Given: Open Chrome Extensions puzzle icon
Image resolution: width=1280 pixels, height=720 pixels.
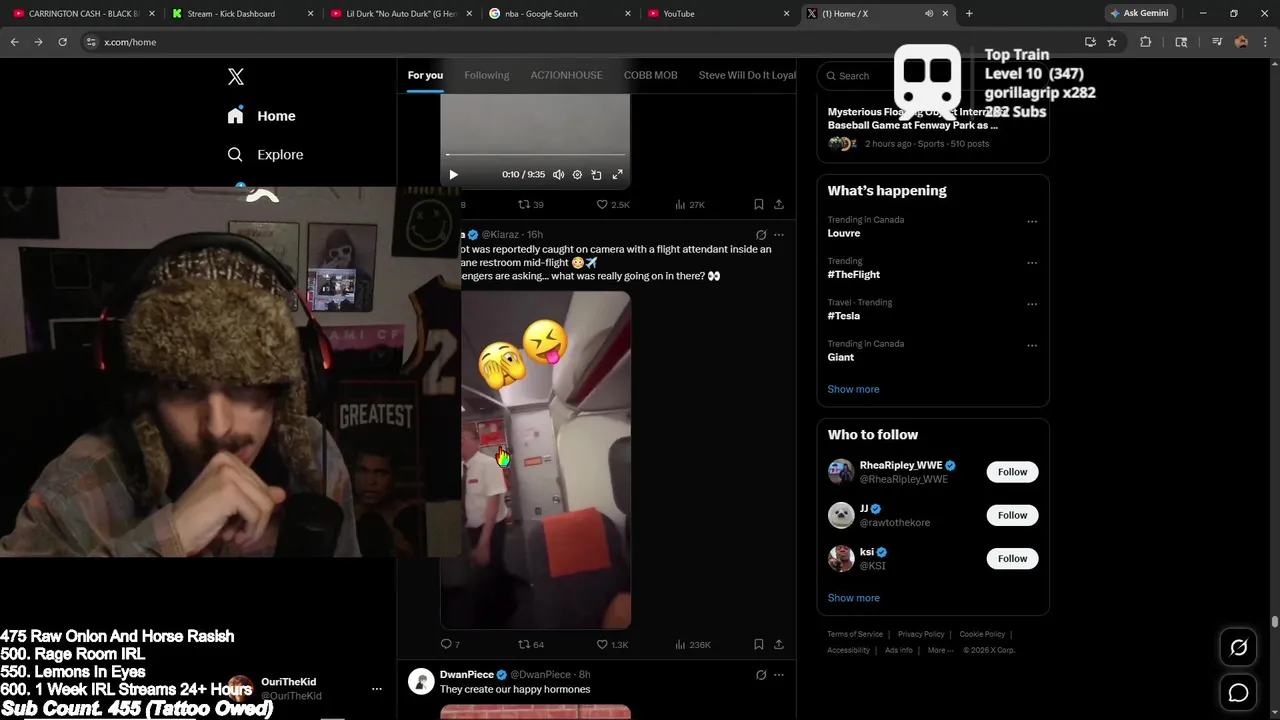Looking at the screenshot, I should click(x=1146, y=42).
